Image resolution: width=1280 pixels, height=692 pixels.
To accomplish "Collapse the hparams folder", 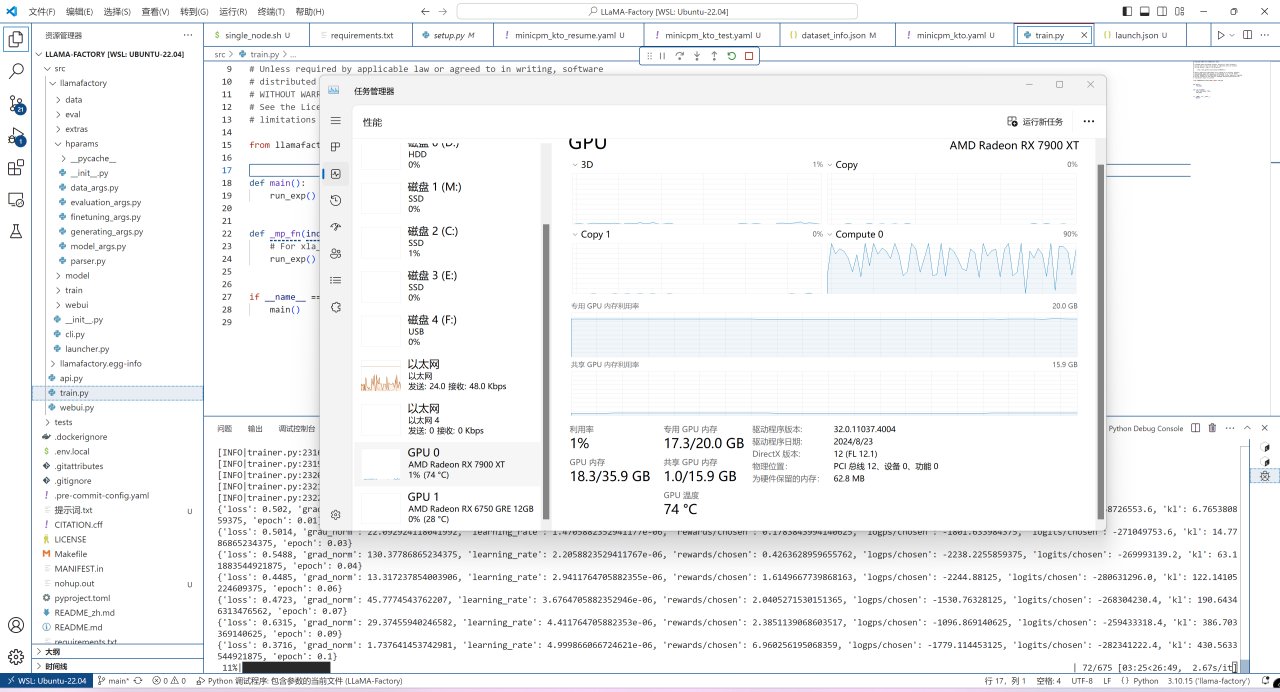I will [82, 144].
